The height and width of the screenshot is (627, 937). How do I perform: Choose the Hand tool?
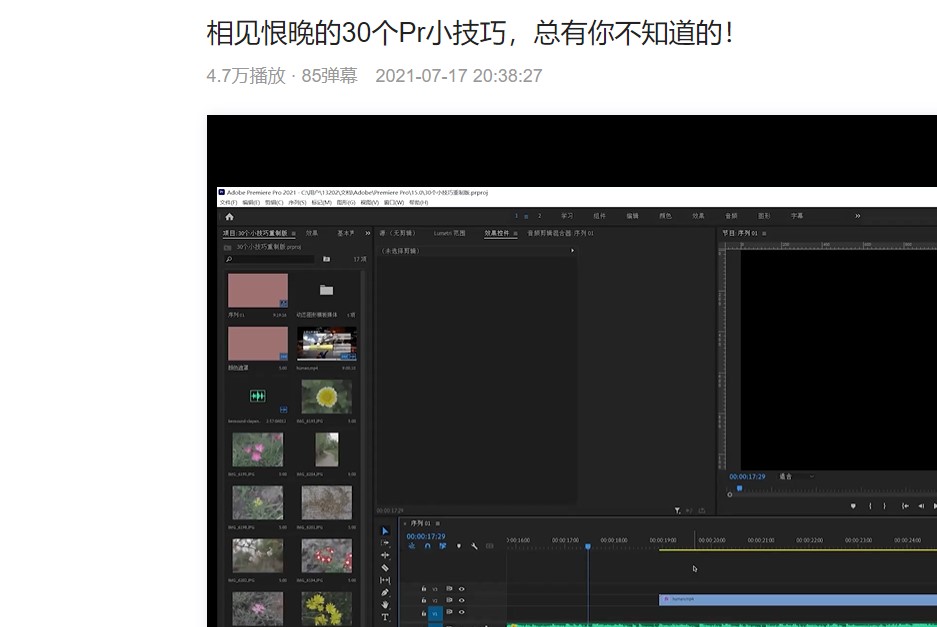[385, 605]
